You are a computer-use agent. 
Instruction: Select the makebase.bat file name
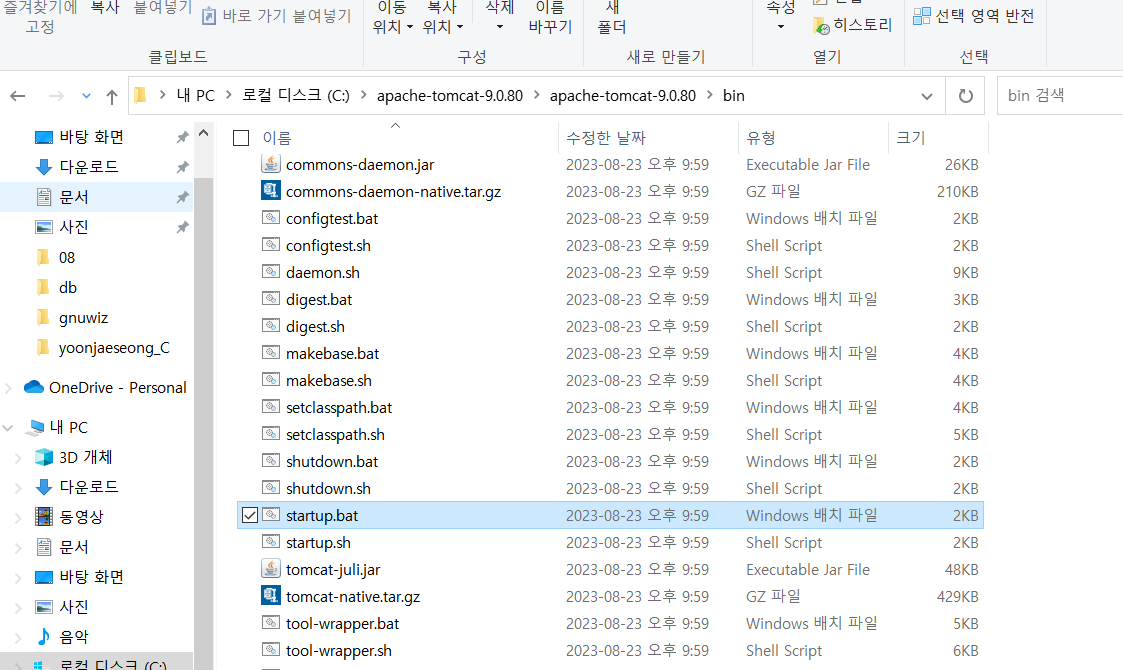[x=332, y=353]
